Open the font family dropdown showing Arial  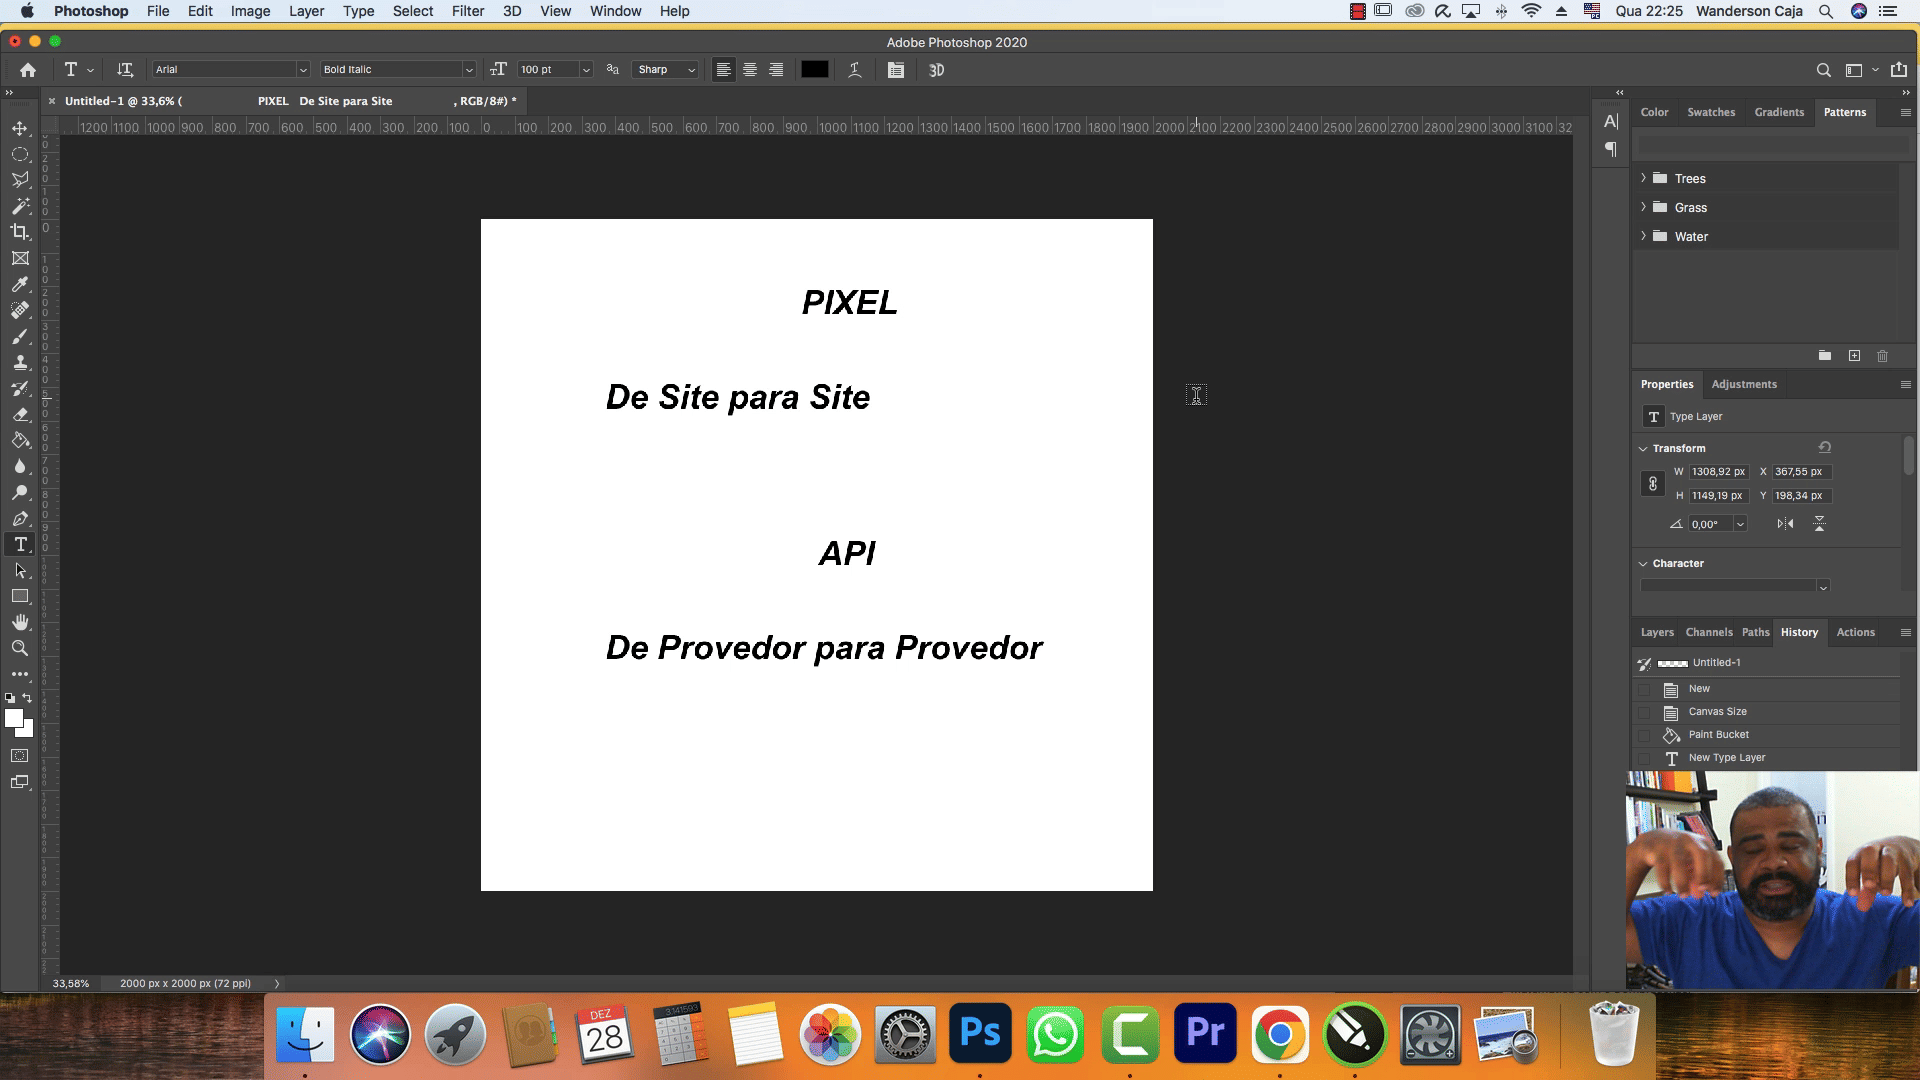pyautogui.click(x=302, y=70)
